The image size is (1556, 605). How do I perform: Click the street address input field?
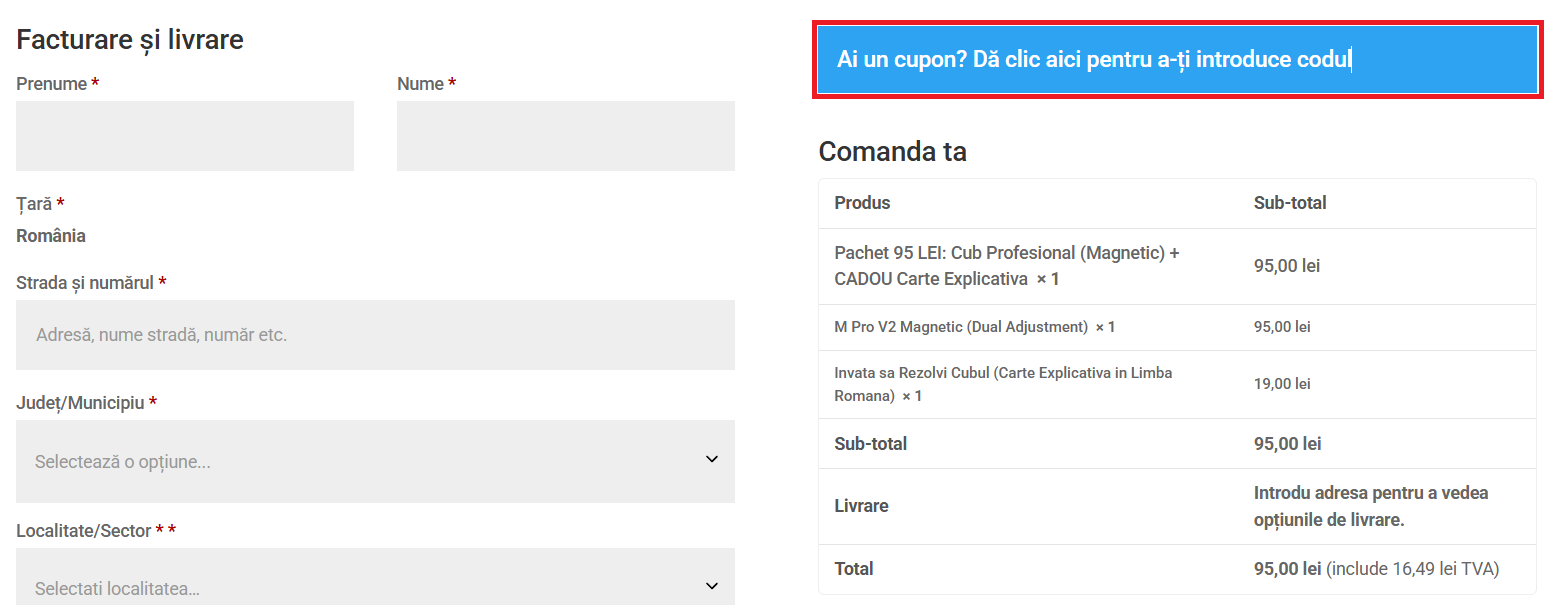[x=375, y=334]
